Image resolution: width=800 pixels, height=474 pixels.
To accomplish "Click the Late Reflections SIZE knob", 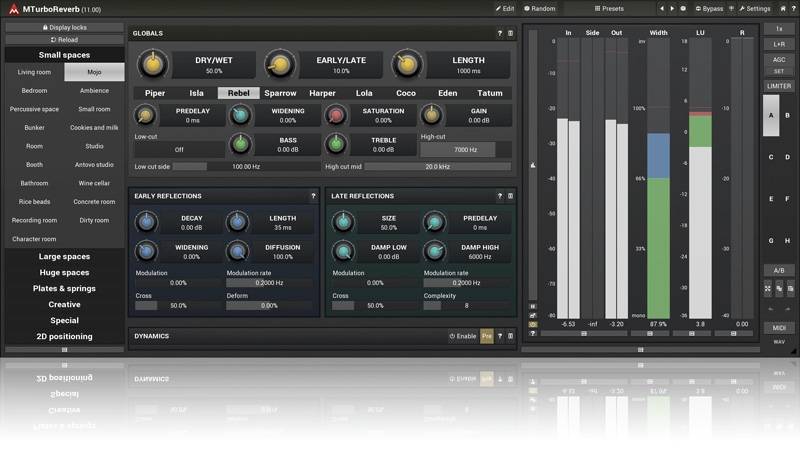I will tap(343, 222).
